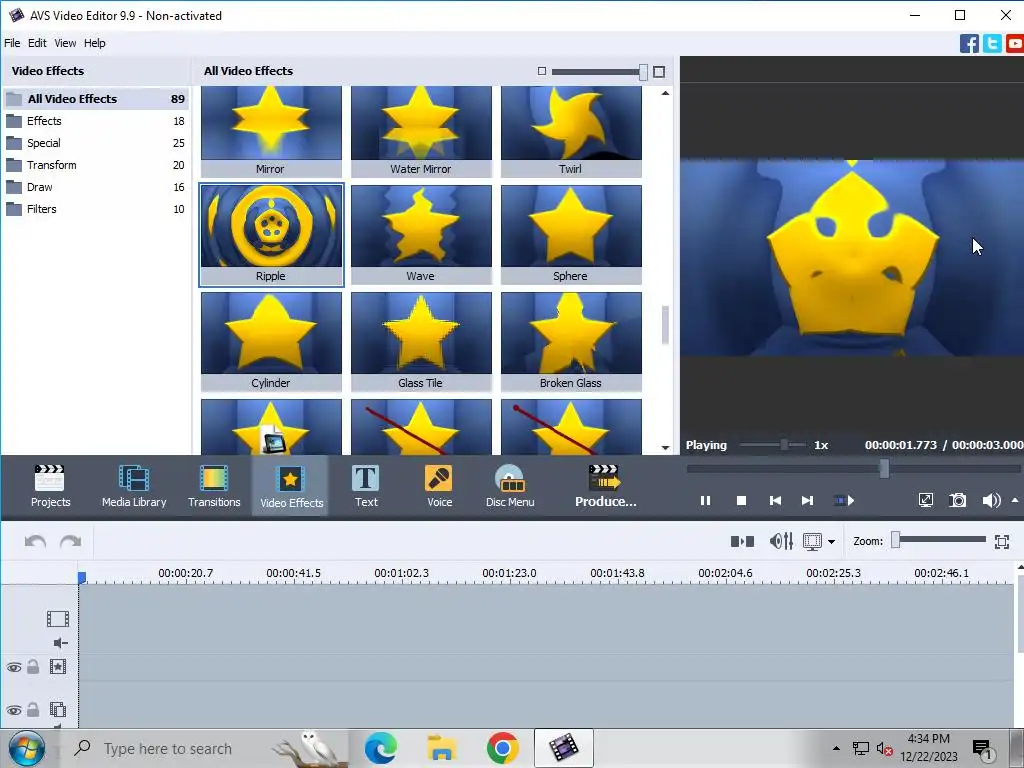Adjust the thumbnail size slider
The image size is (1024, 768).
pyautogui.click(x=643, y=72)
